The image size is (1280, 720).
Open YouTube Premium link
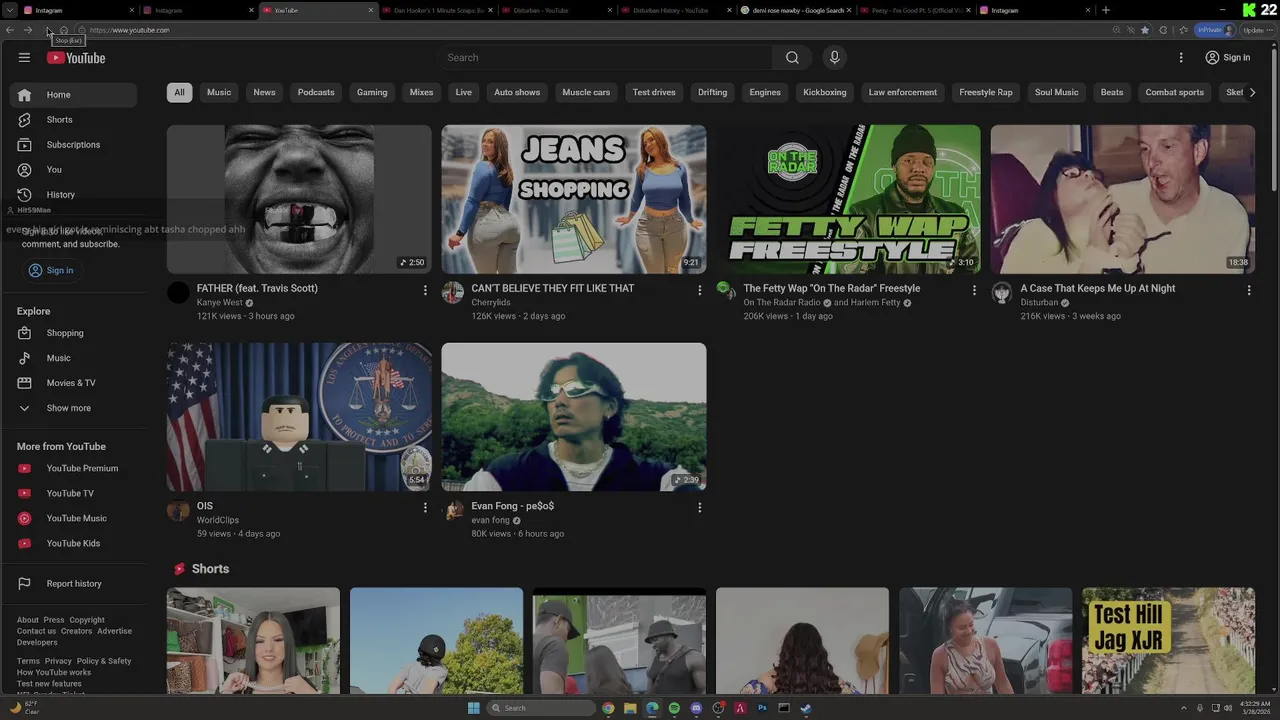click(73, 468)
